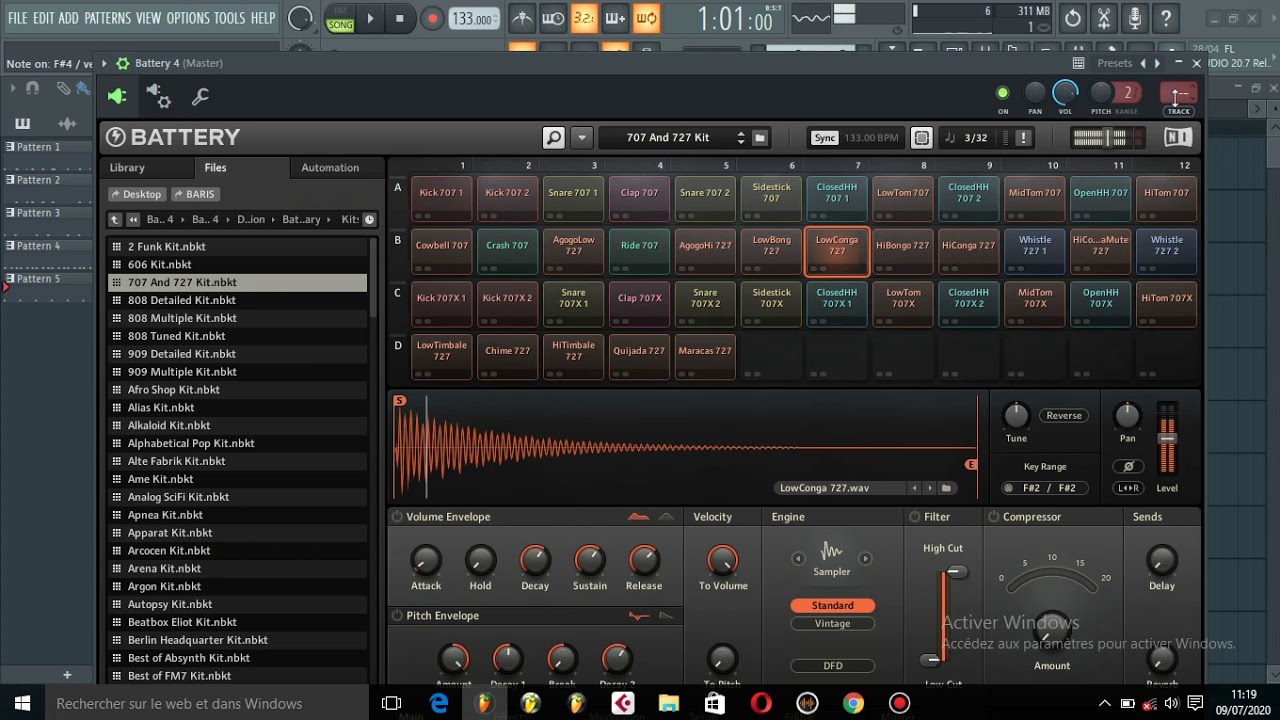Click the CPU square icon next to BPM
Screen dimensions: 1280x720
(922, 138)
